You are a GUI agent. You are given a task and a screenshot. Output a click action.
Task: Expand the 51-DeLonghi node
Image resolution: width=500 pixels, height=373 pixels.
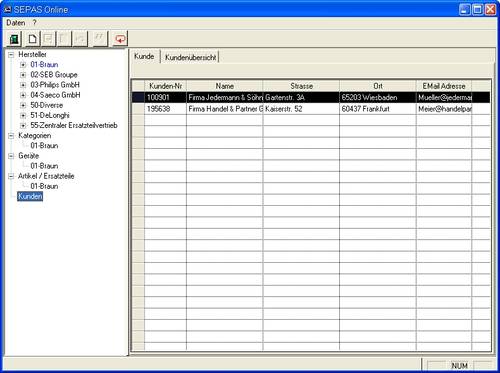(23, 115)
